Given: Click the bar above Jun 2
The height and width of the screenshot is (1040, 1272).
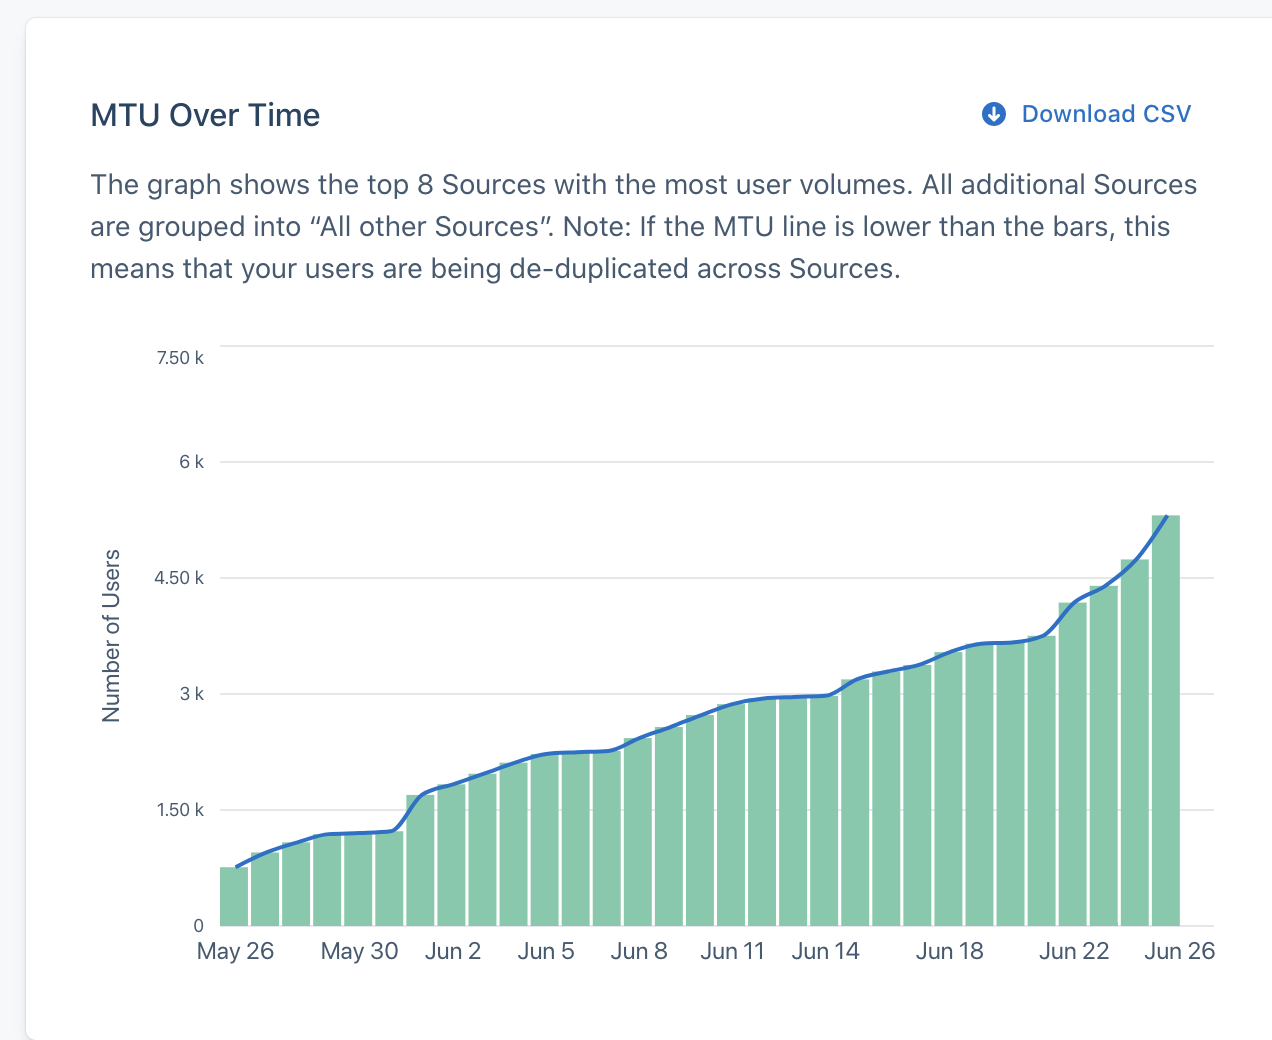Looking at the screenshot, I should coord(452,855).
